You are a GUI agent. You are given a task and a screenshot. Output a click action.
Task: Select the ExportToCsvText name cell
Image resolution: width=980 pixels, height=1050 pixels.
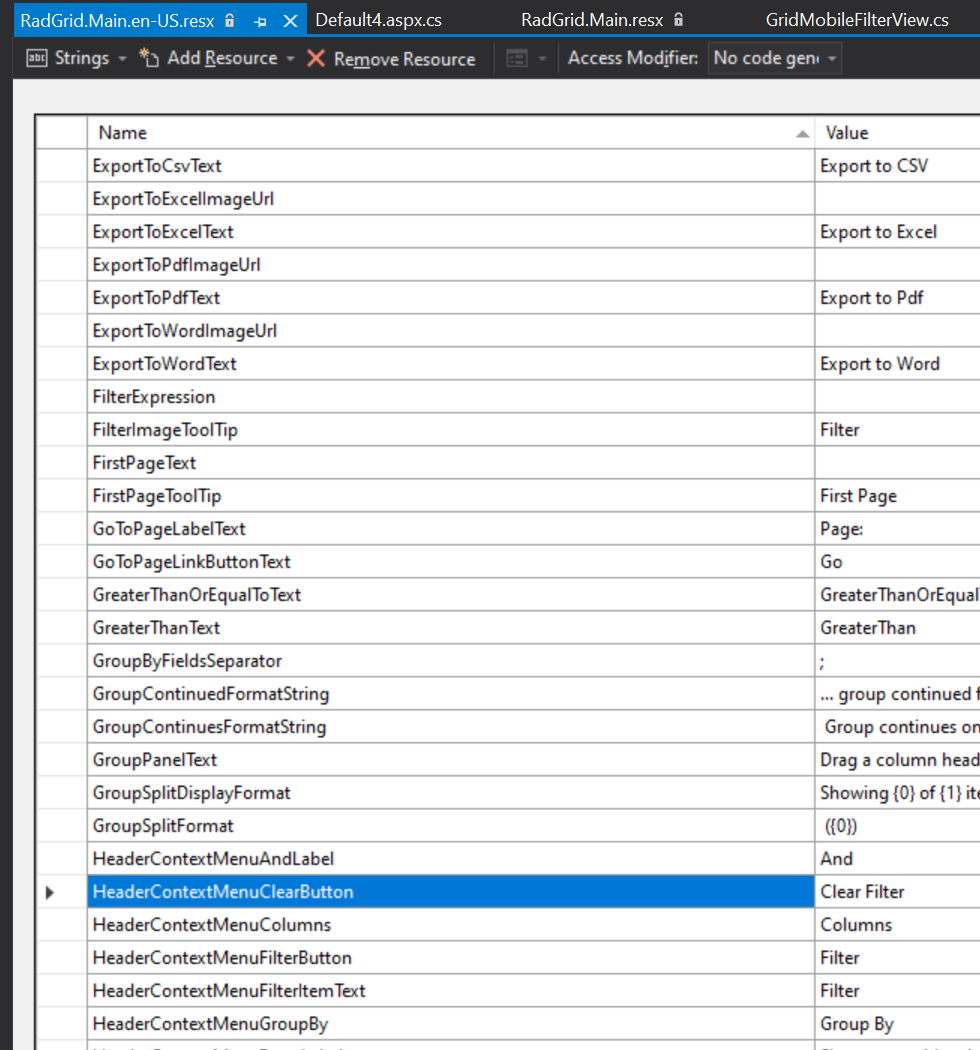(x=451, y=165)
